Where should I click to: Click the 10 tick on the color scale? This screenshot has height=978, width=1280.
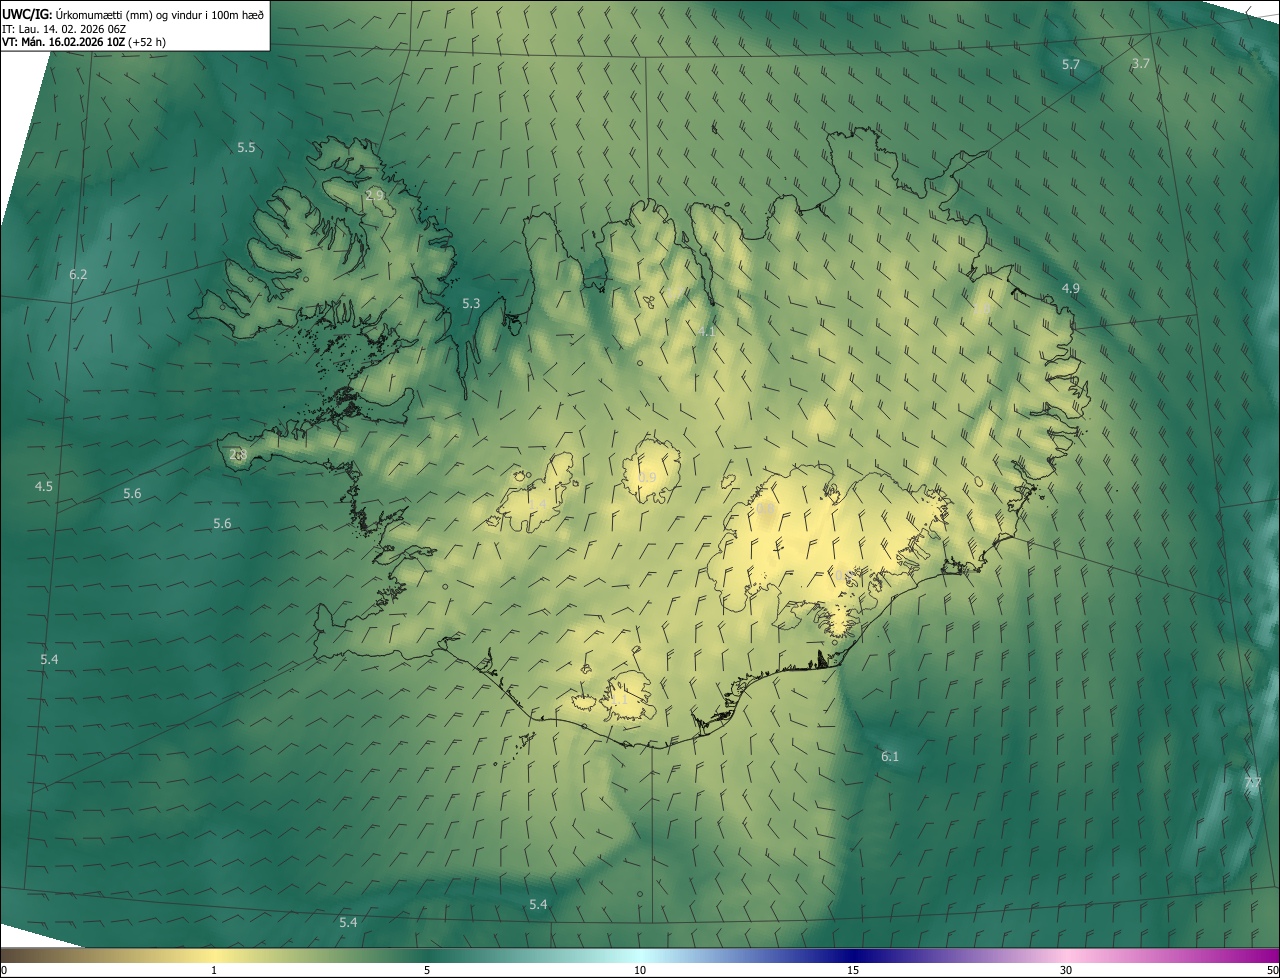[x=640, y=970]
